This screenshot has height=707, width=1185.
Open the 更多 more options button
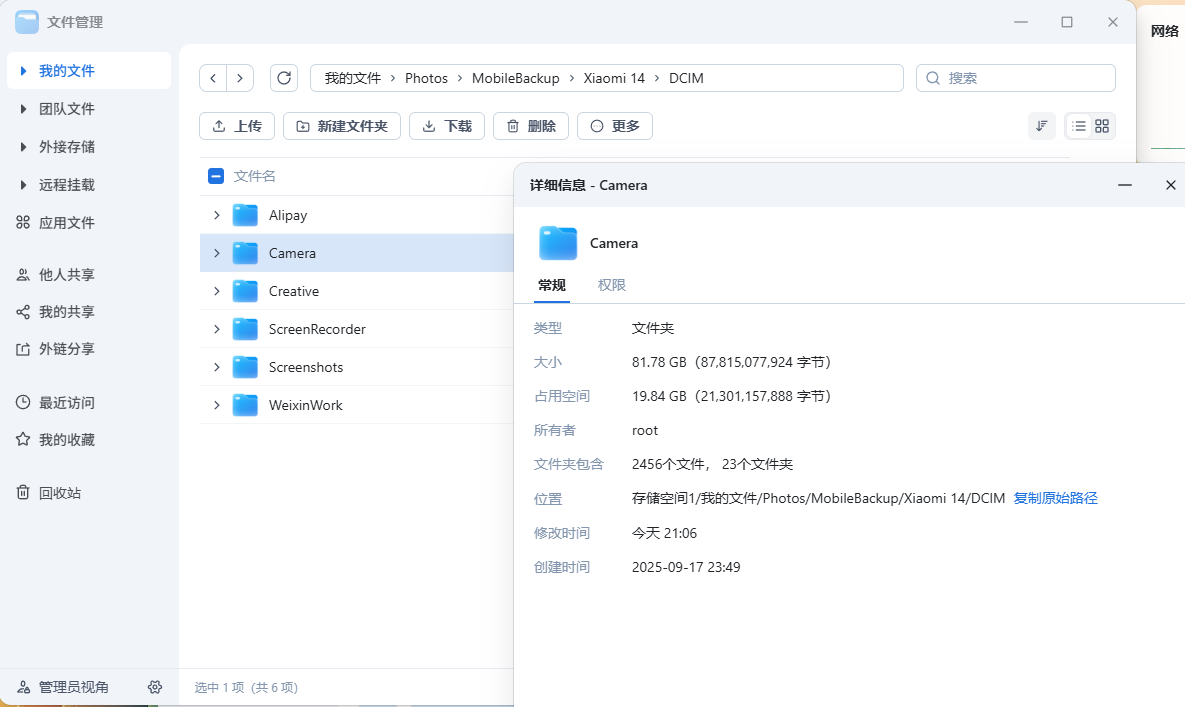coord(614,126)
